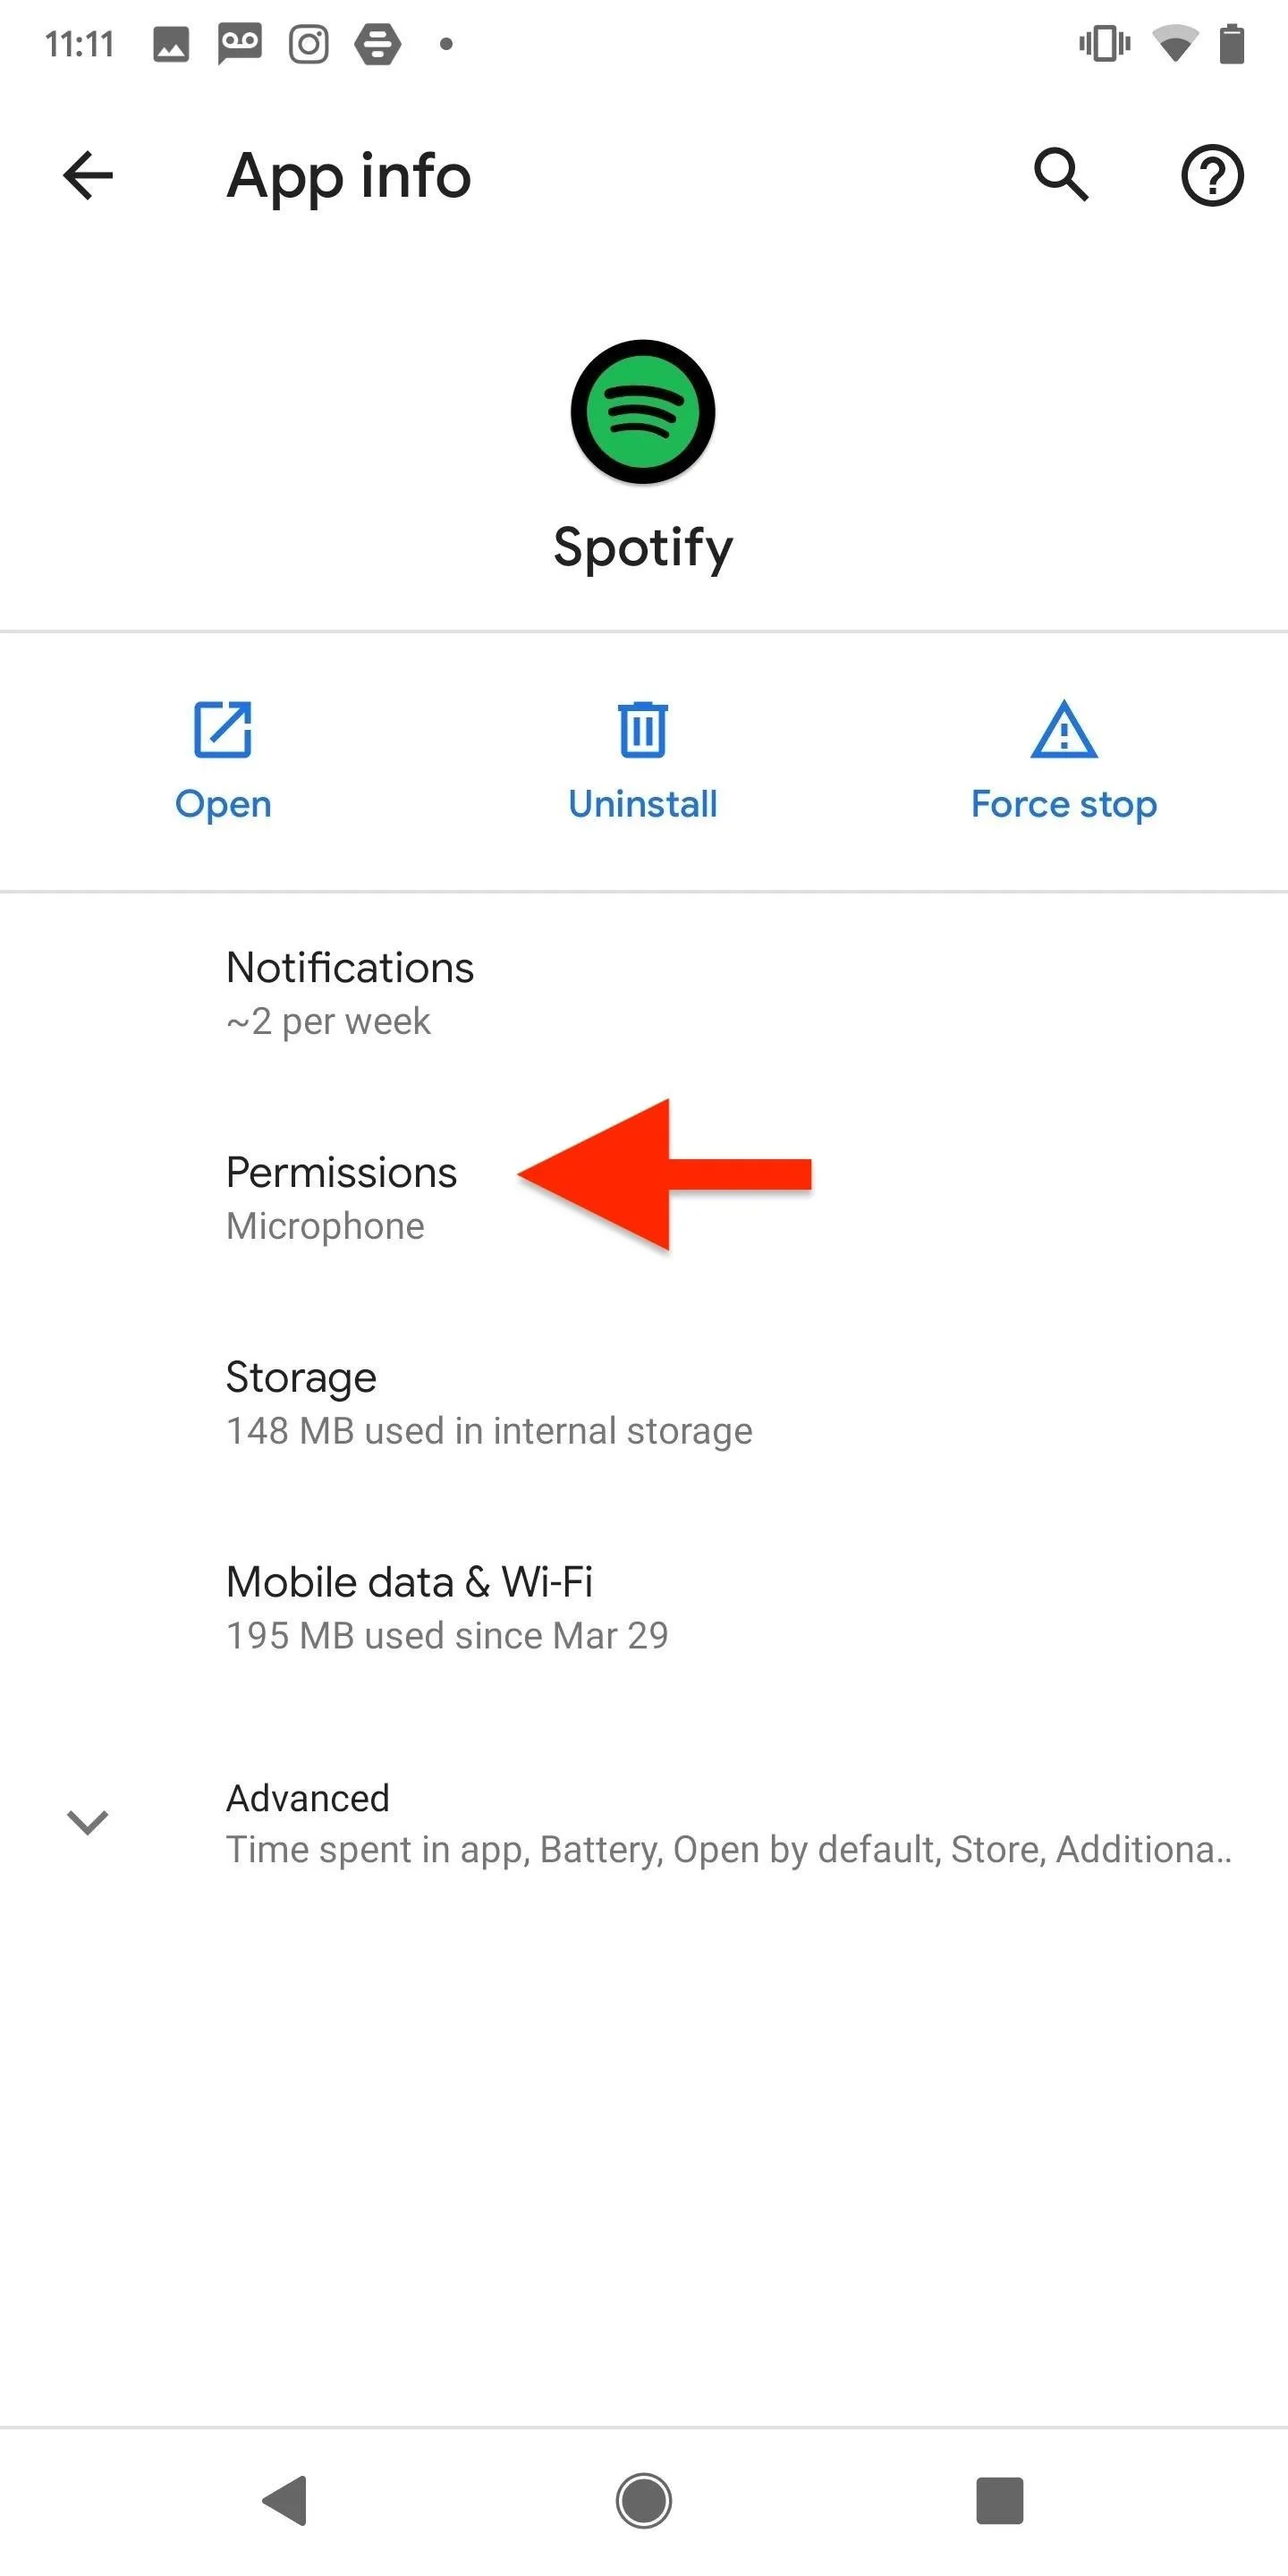
Task: Tap the '148 MB used in internal storage' text
Action: point(489,1431)
